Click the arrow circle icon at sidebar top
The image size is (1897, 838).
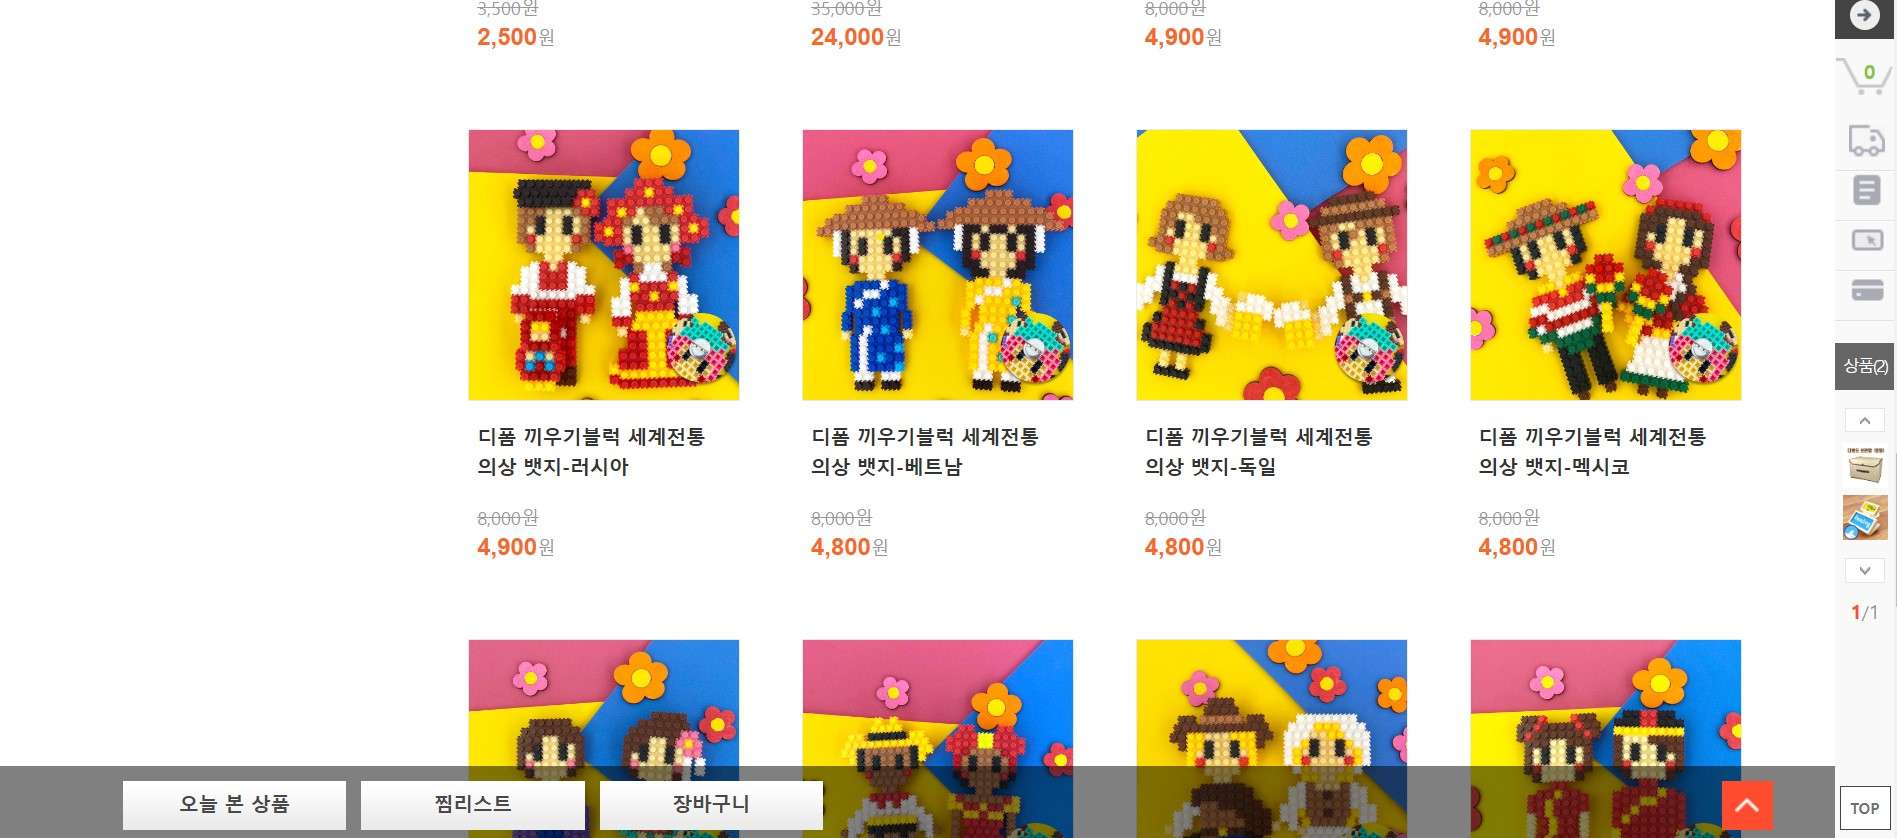pos(1864,16)
